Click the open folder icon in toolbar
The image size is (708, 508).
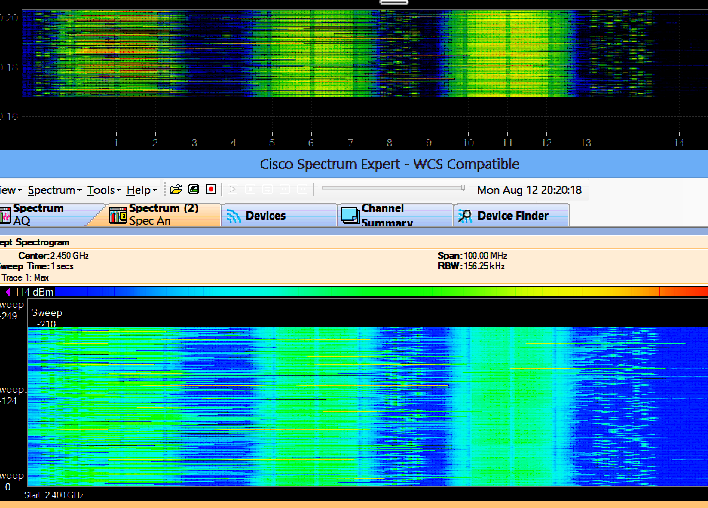point(176,189)
